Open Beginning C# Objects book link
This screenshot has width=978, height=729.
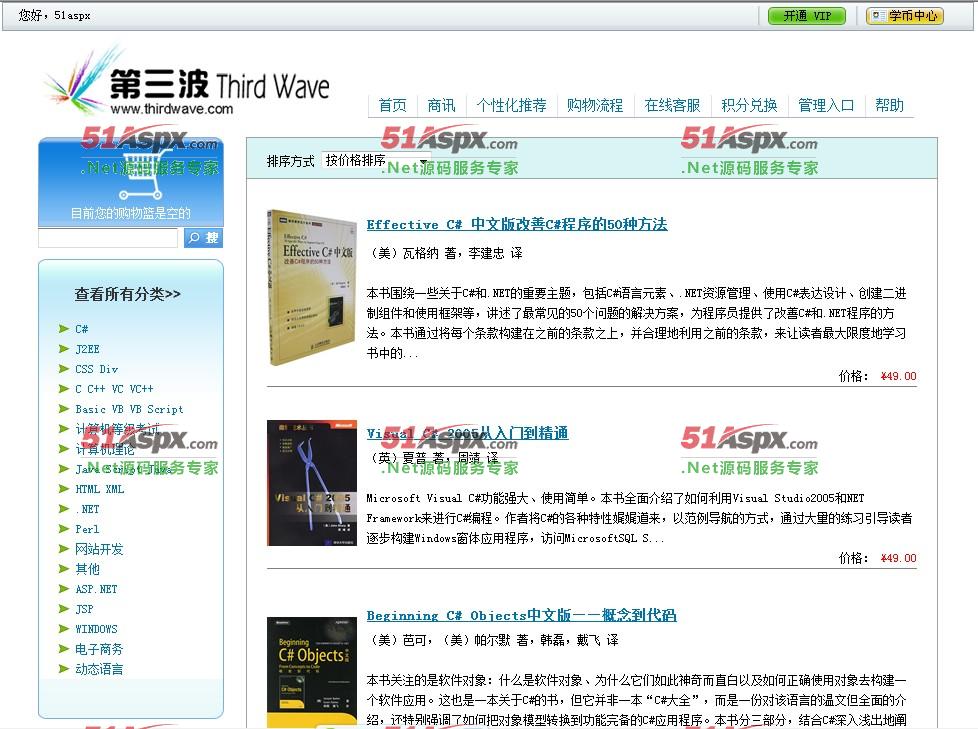521,616
